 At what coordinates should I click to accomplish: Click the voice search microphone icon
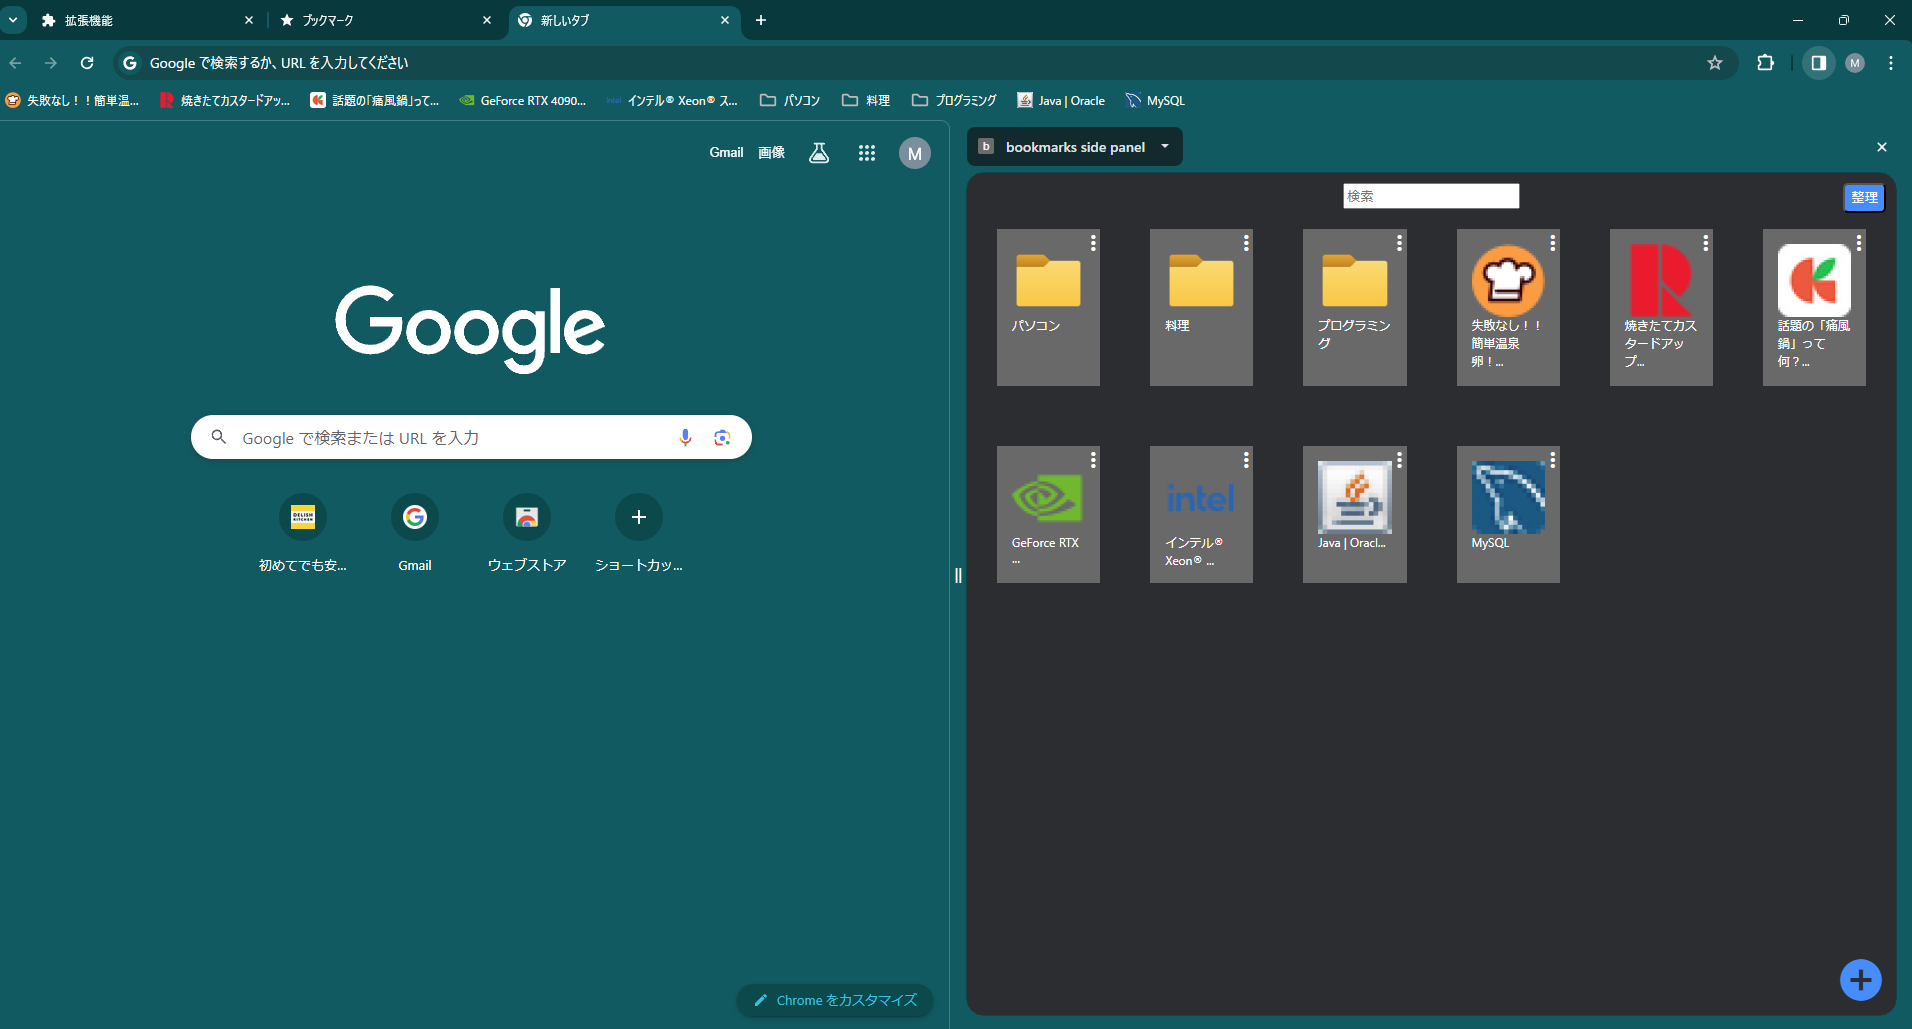pyautogui.click(x=685, y=438)
